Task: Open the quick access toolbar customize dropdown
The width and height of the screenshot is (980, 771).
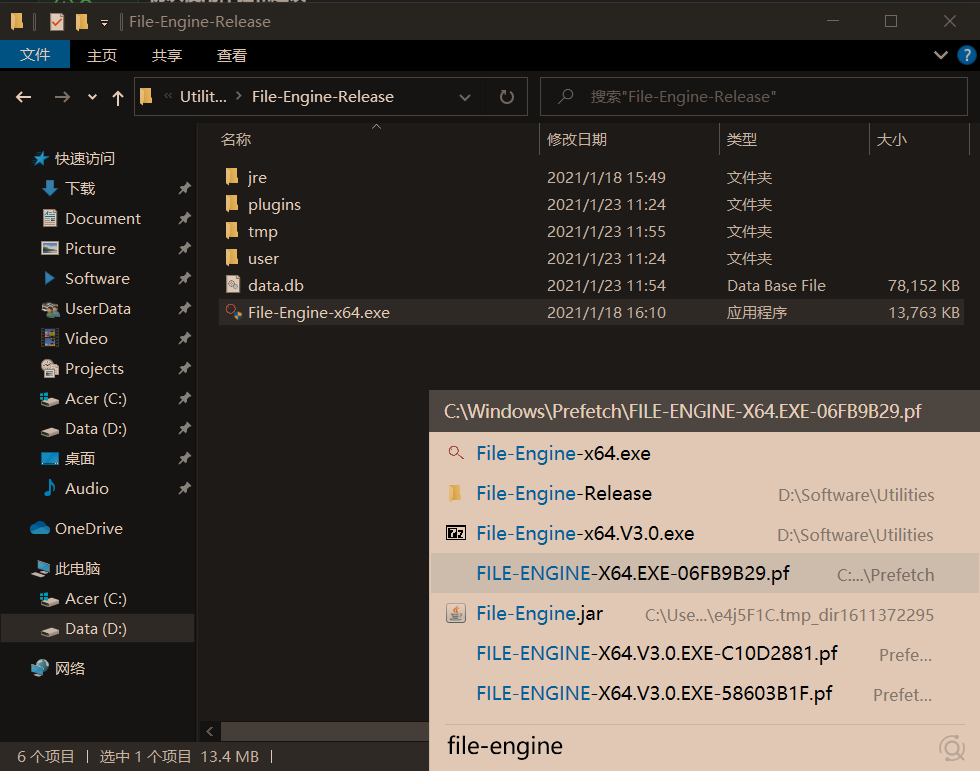Action: 104,23
